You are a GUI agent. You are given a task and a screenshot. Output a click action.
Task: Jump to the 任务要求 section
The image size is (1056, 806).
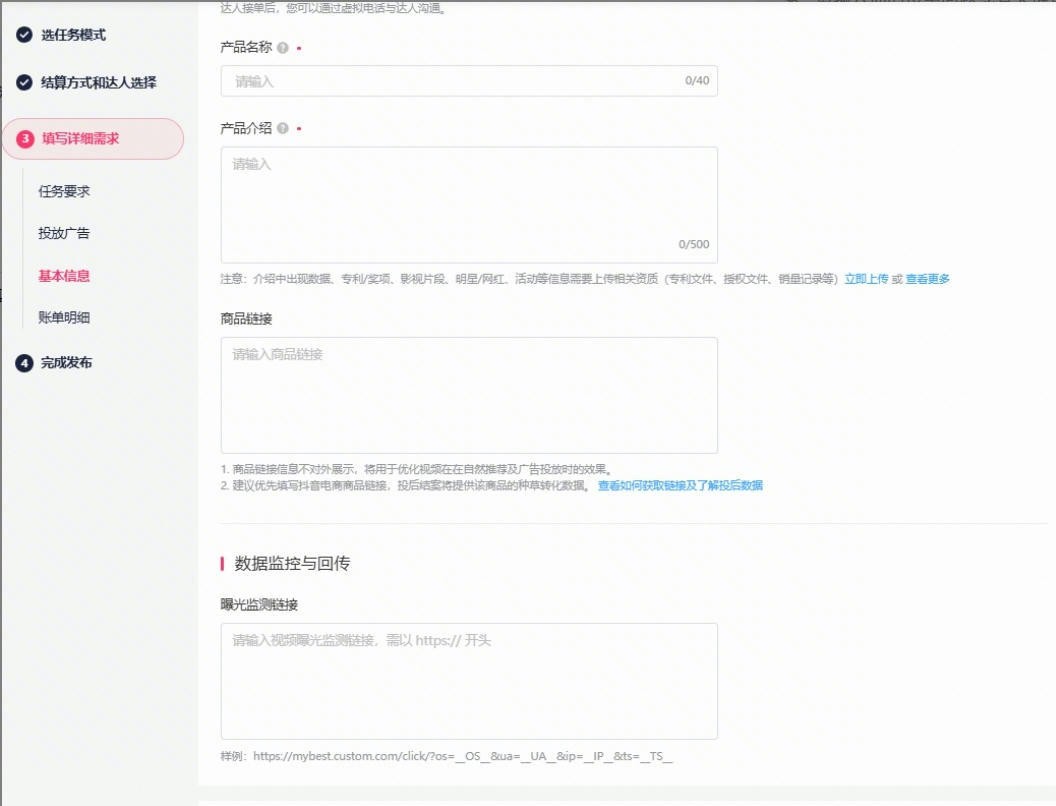(x=64, y=191)
